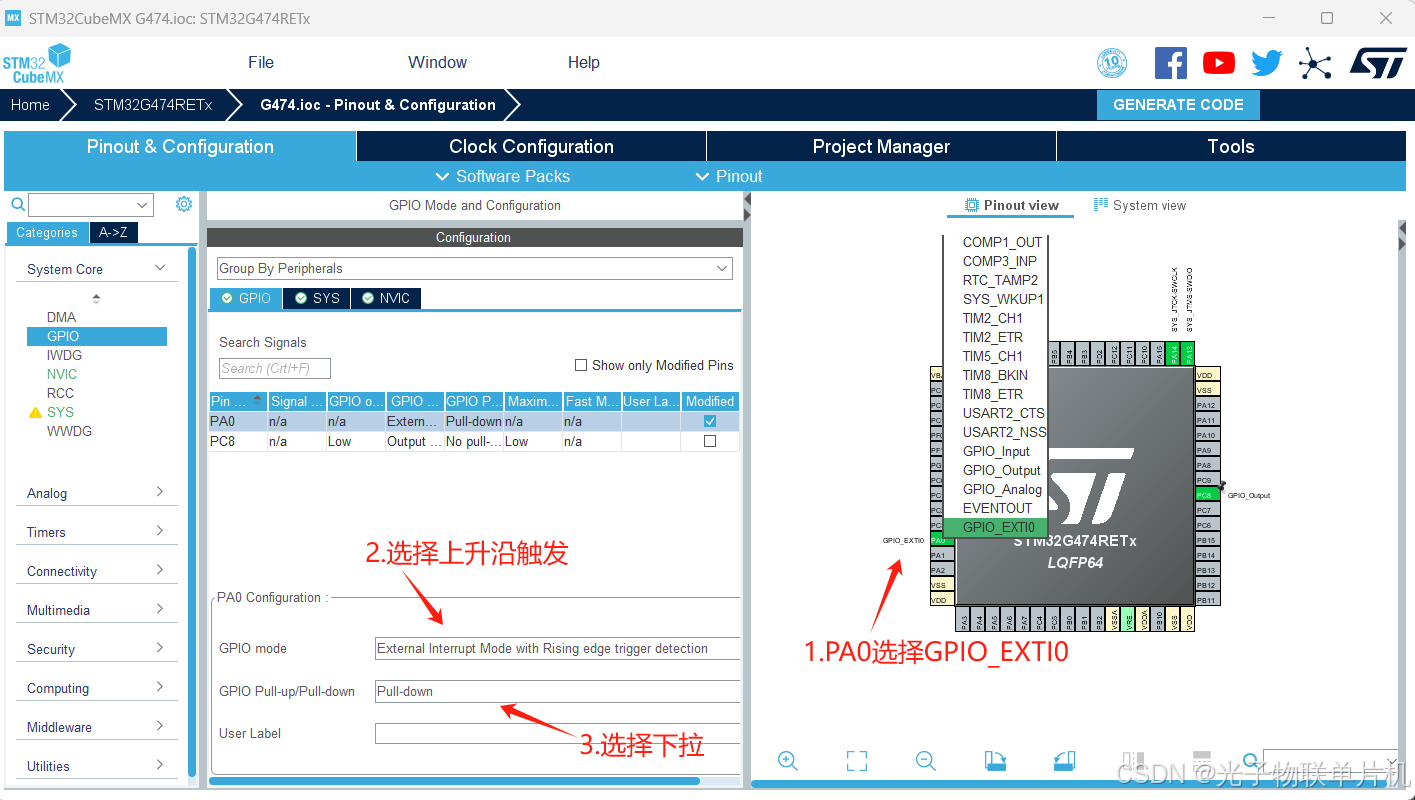Select RCC in System Core tree
The image size is (1415, 800).
click(x=60, y=393)
